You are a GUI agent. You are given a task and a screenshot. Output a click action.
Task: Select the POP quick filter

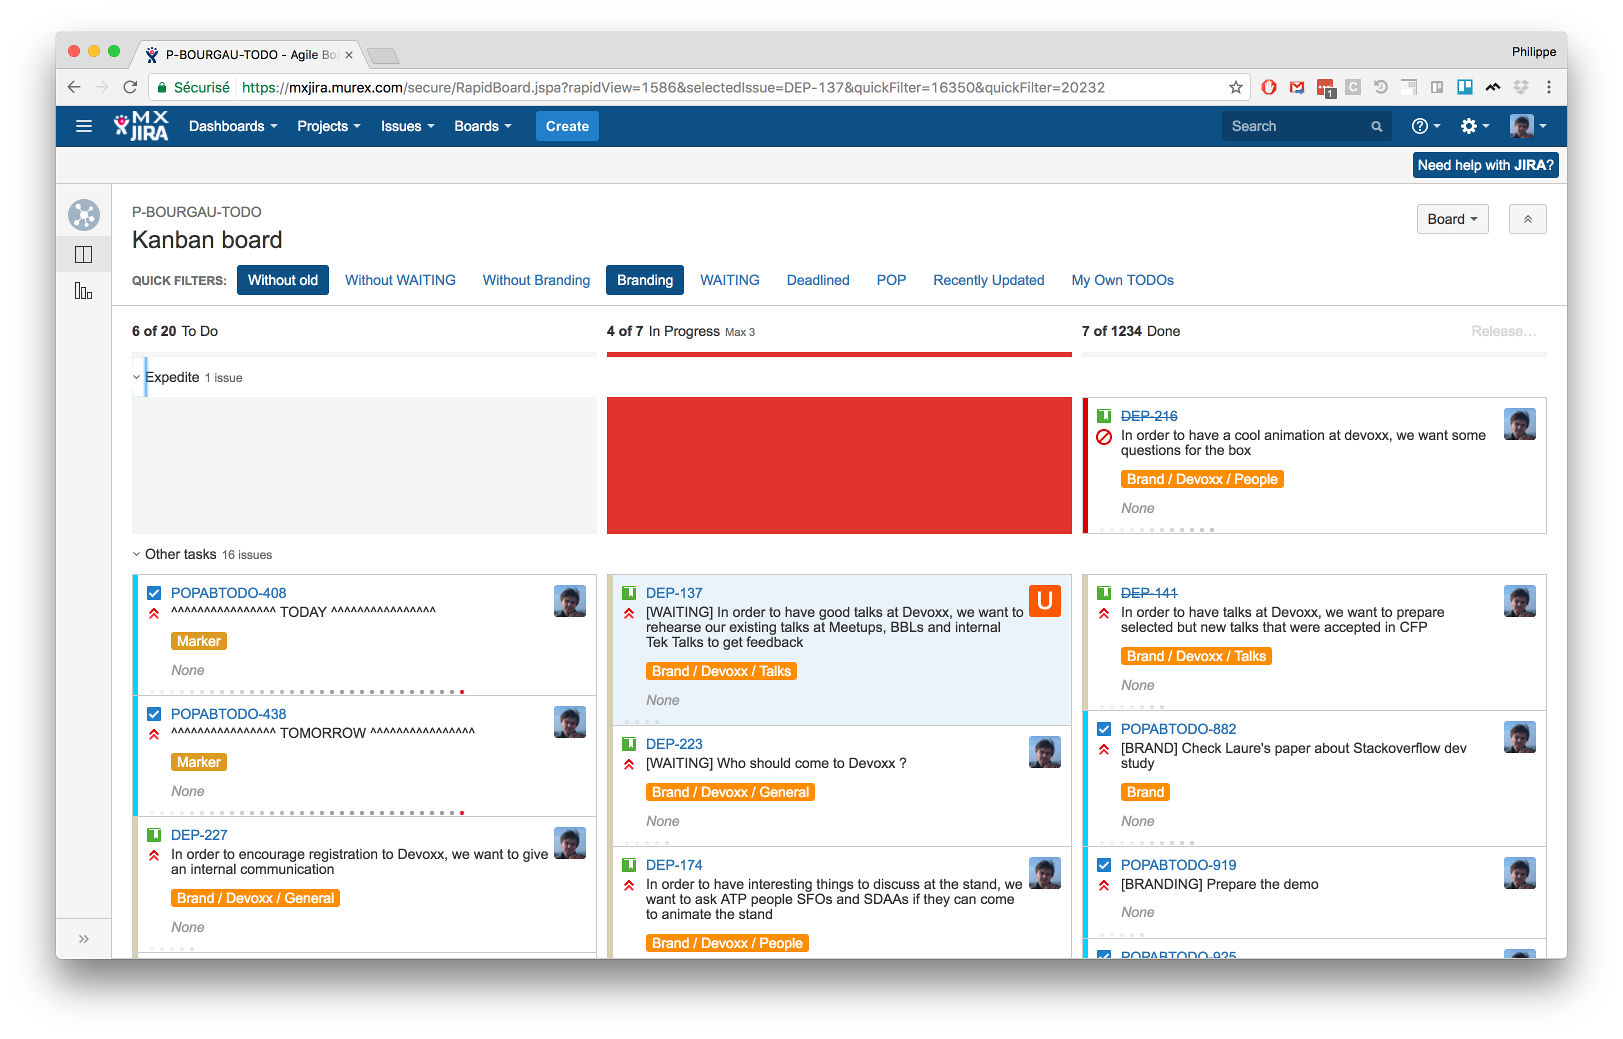[x=891, y=280]
